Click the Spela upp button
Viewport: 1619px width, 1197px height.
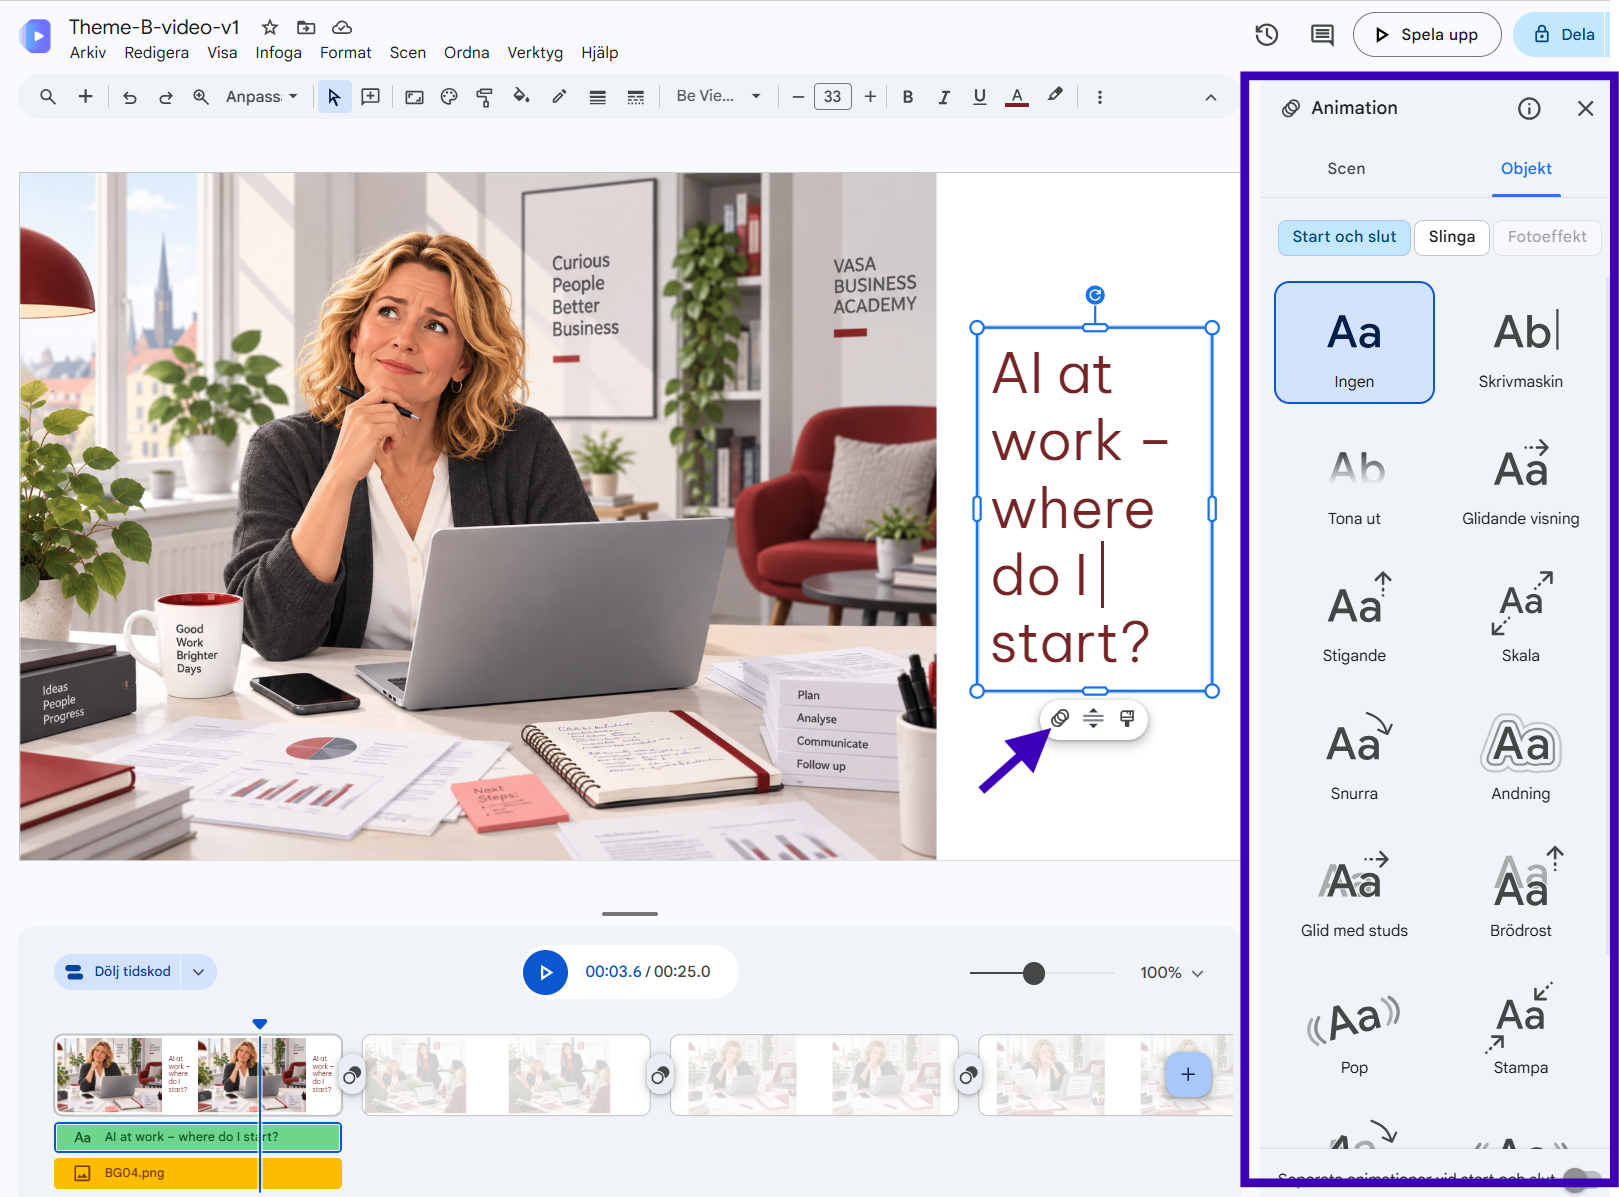(x=1427, y=35)
